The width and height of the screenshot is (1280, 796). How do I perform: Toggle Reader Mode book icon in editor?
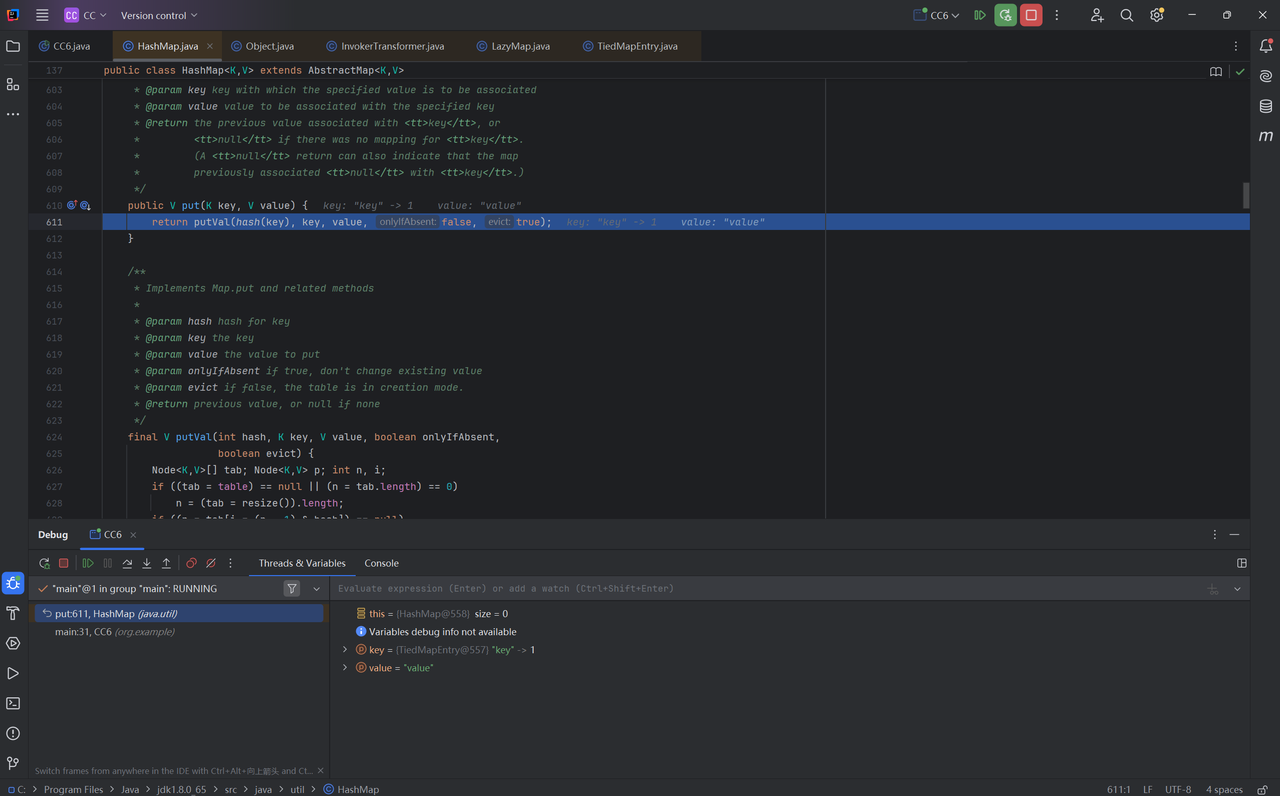pos(1216,72)
